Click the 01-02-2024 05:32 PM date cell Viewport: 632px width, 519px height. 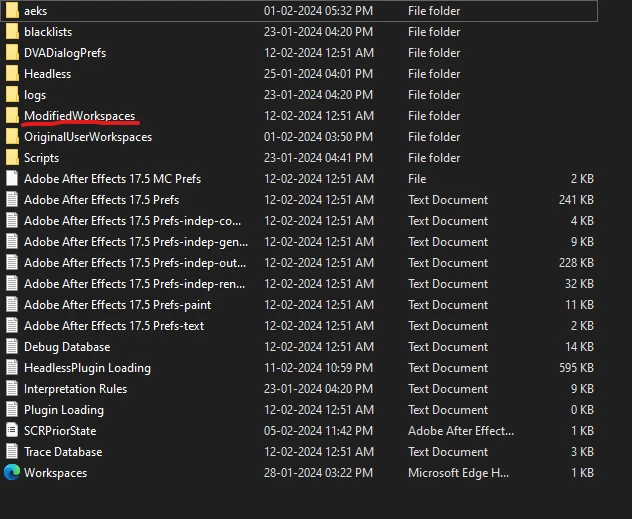tap(318, 11)
